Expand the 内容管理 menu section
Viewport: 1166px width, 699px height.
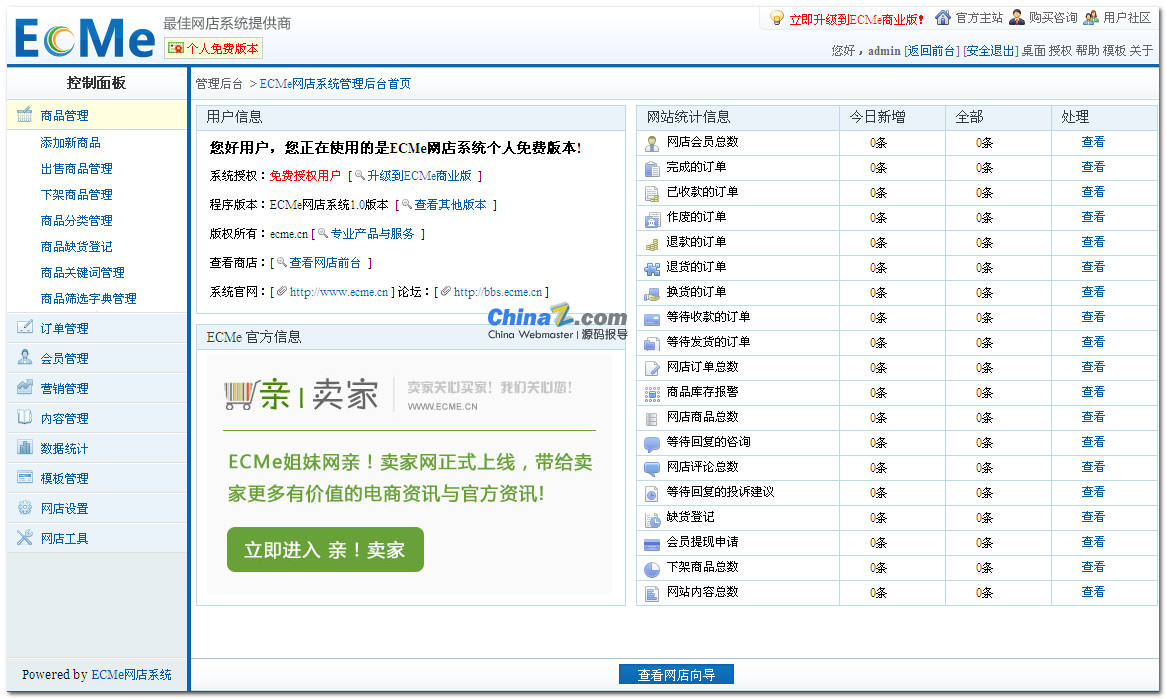point(97,418)
